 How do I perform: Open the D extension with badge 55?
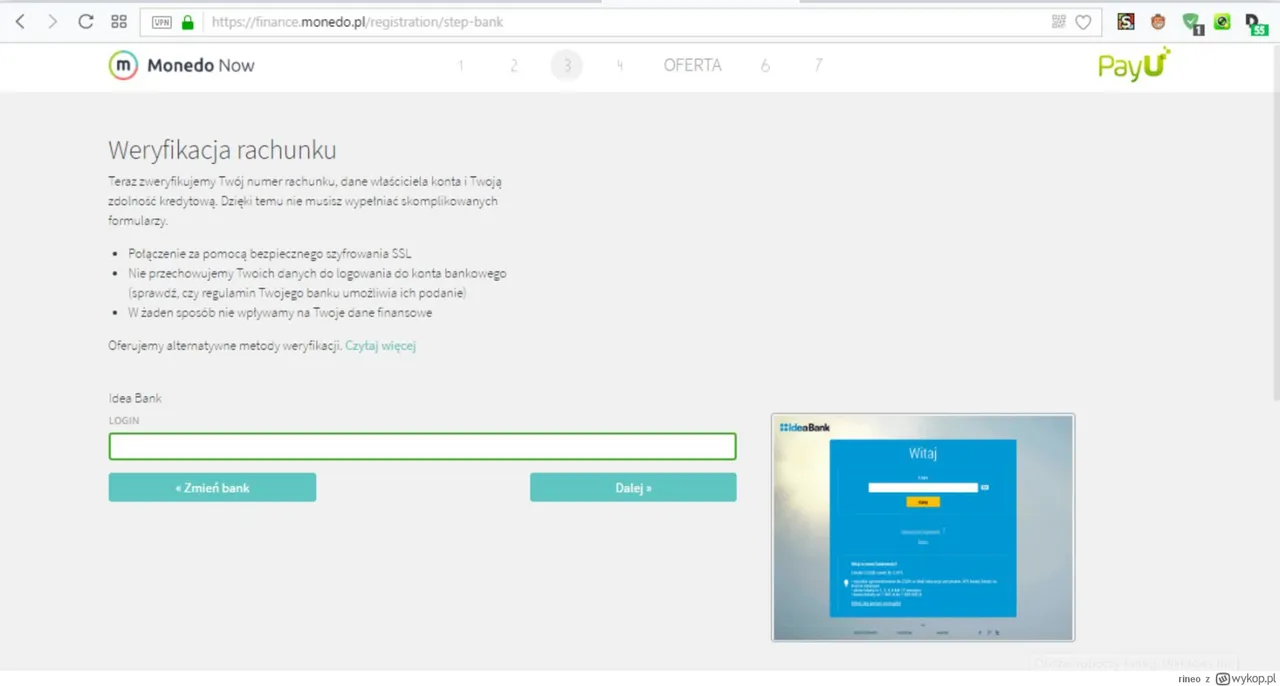[1255, 24]
